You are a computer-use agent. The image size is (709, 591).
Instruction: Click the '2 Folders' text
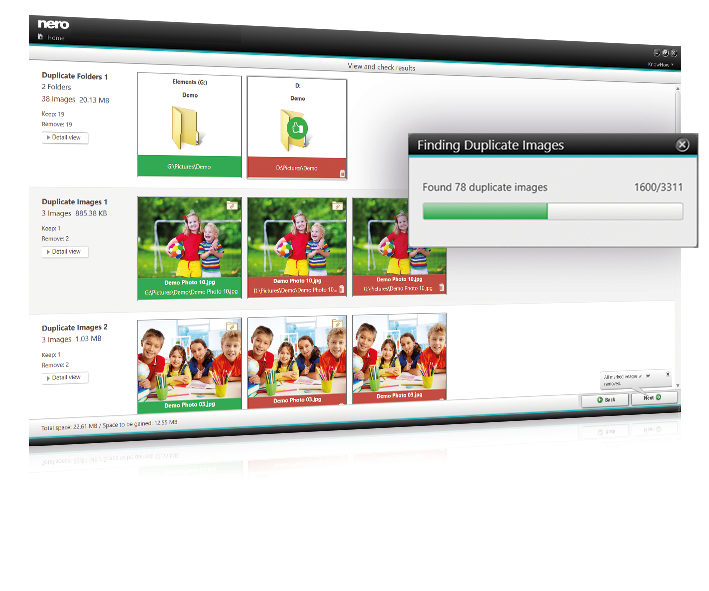point(57,87)
